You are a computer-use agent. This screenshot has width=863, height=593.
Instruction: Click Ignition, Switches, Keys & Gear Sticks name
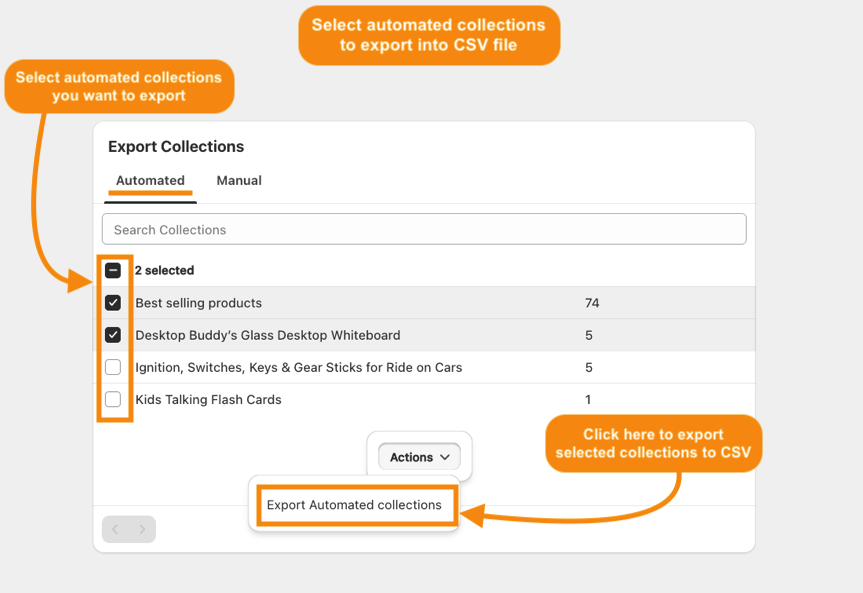[x=299, y=367]
